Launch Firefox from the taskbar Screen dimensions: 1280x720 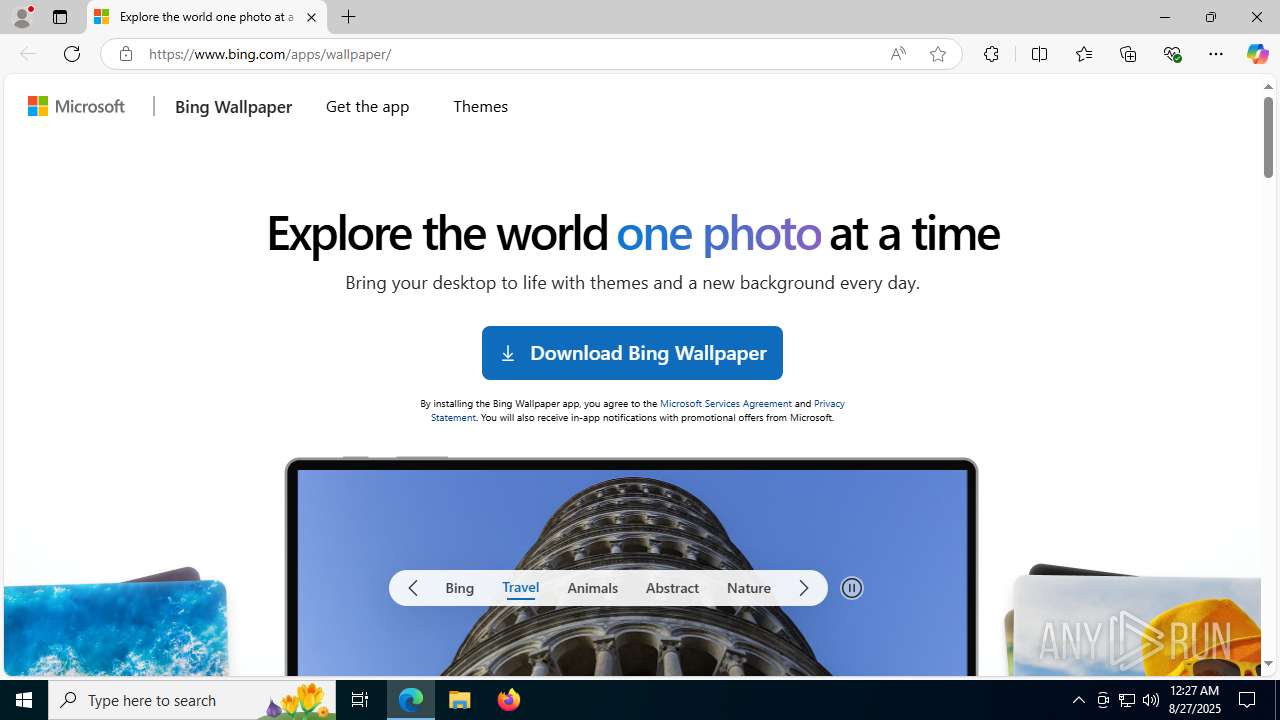point(509,700)
